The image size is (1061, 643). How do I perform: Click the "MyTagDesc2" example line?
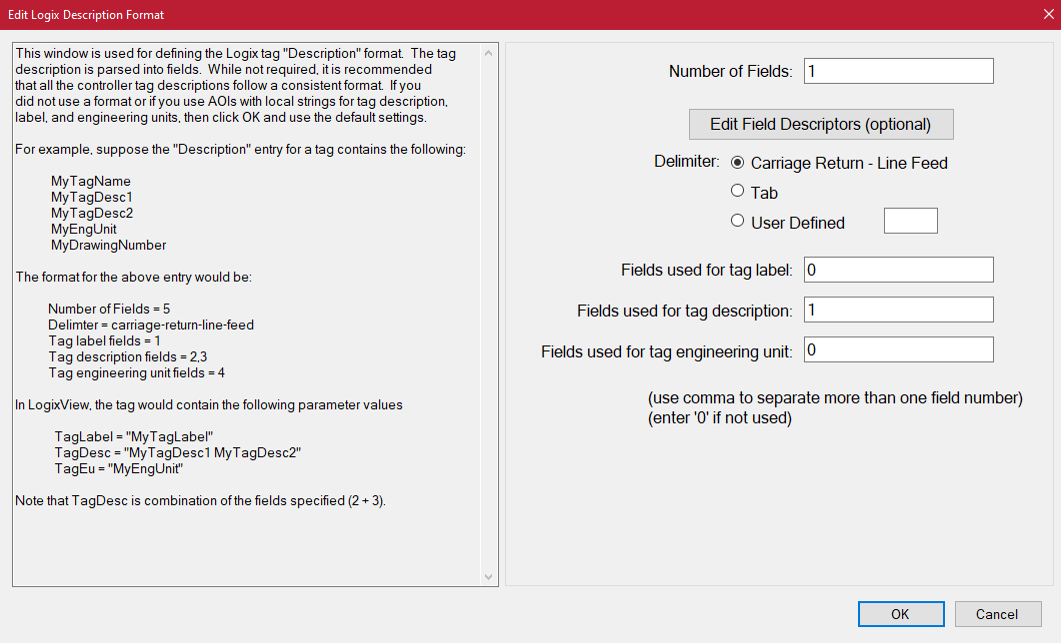[92, 213]
